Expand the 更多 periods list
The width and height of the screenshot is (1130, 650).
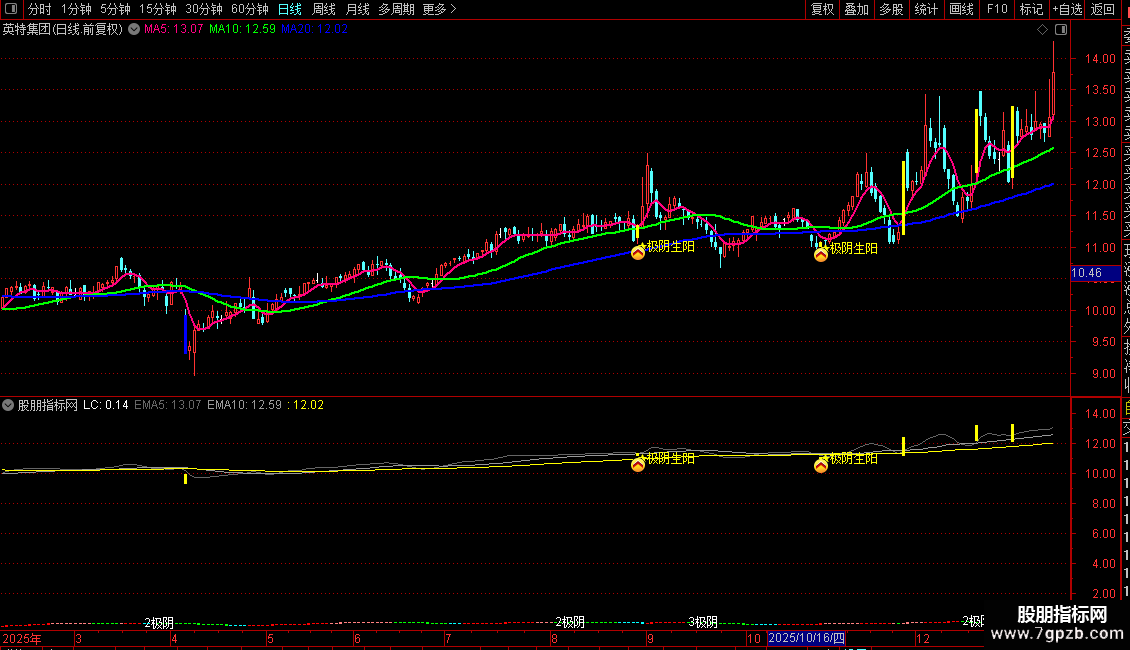click(439, 9)
